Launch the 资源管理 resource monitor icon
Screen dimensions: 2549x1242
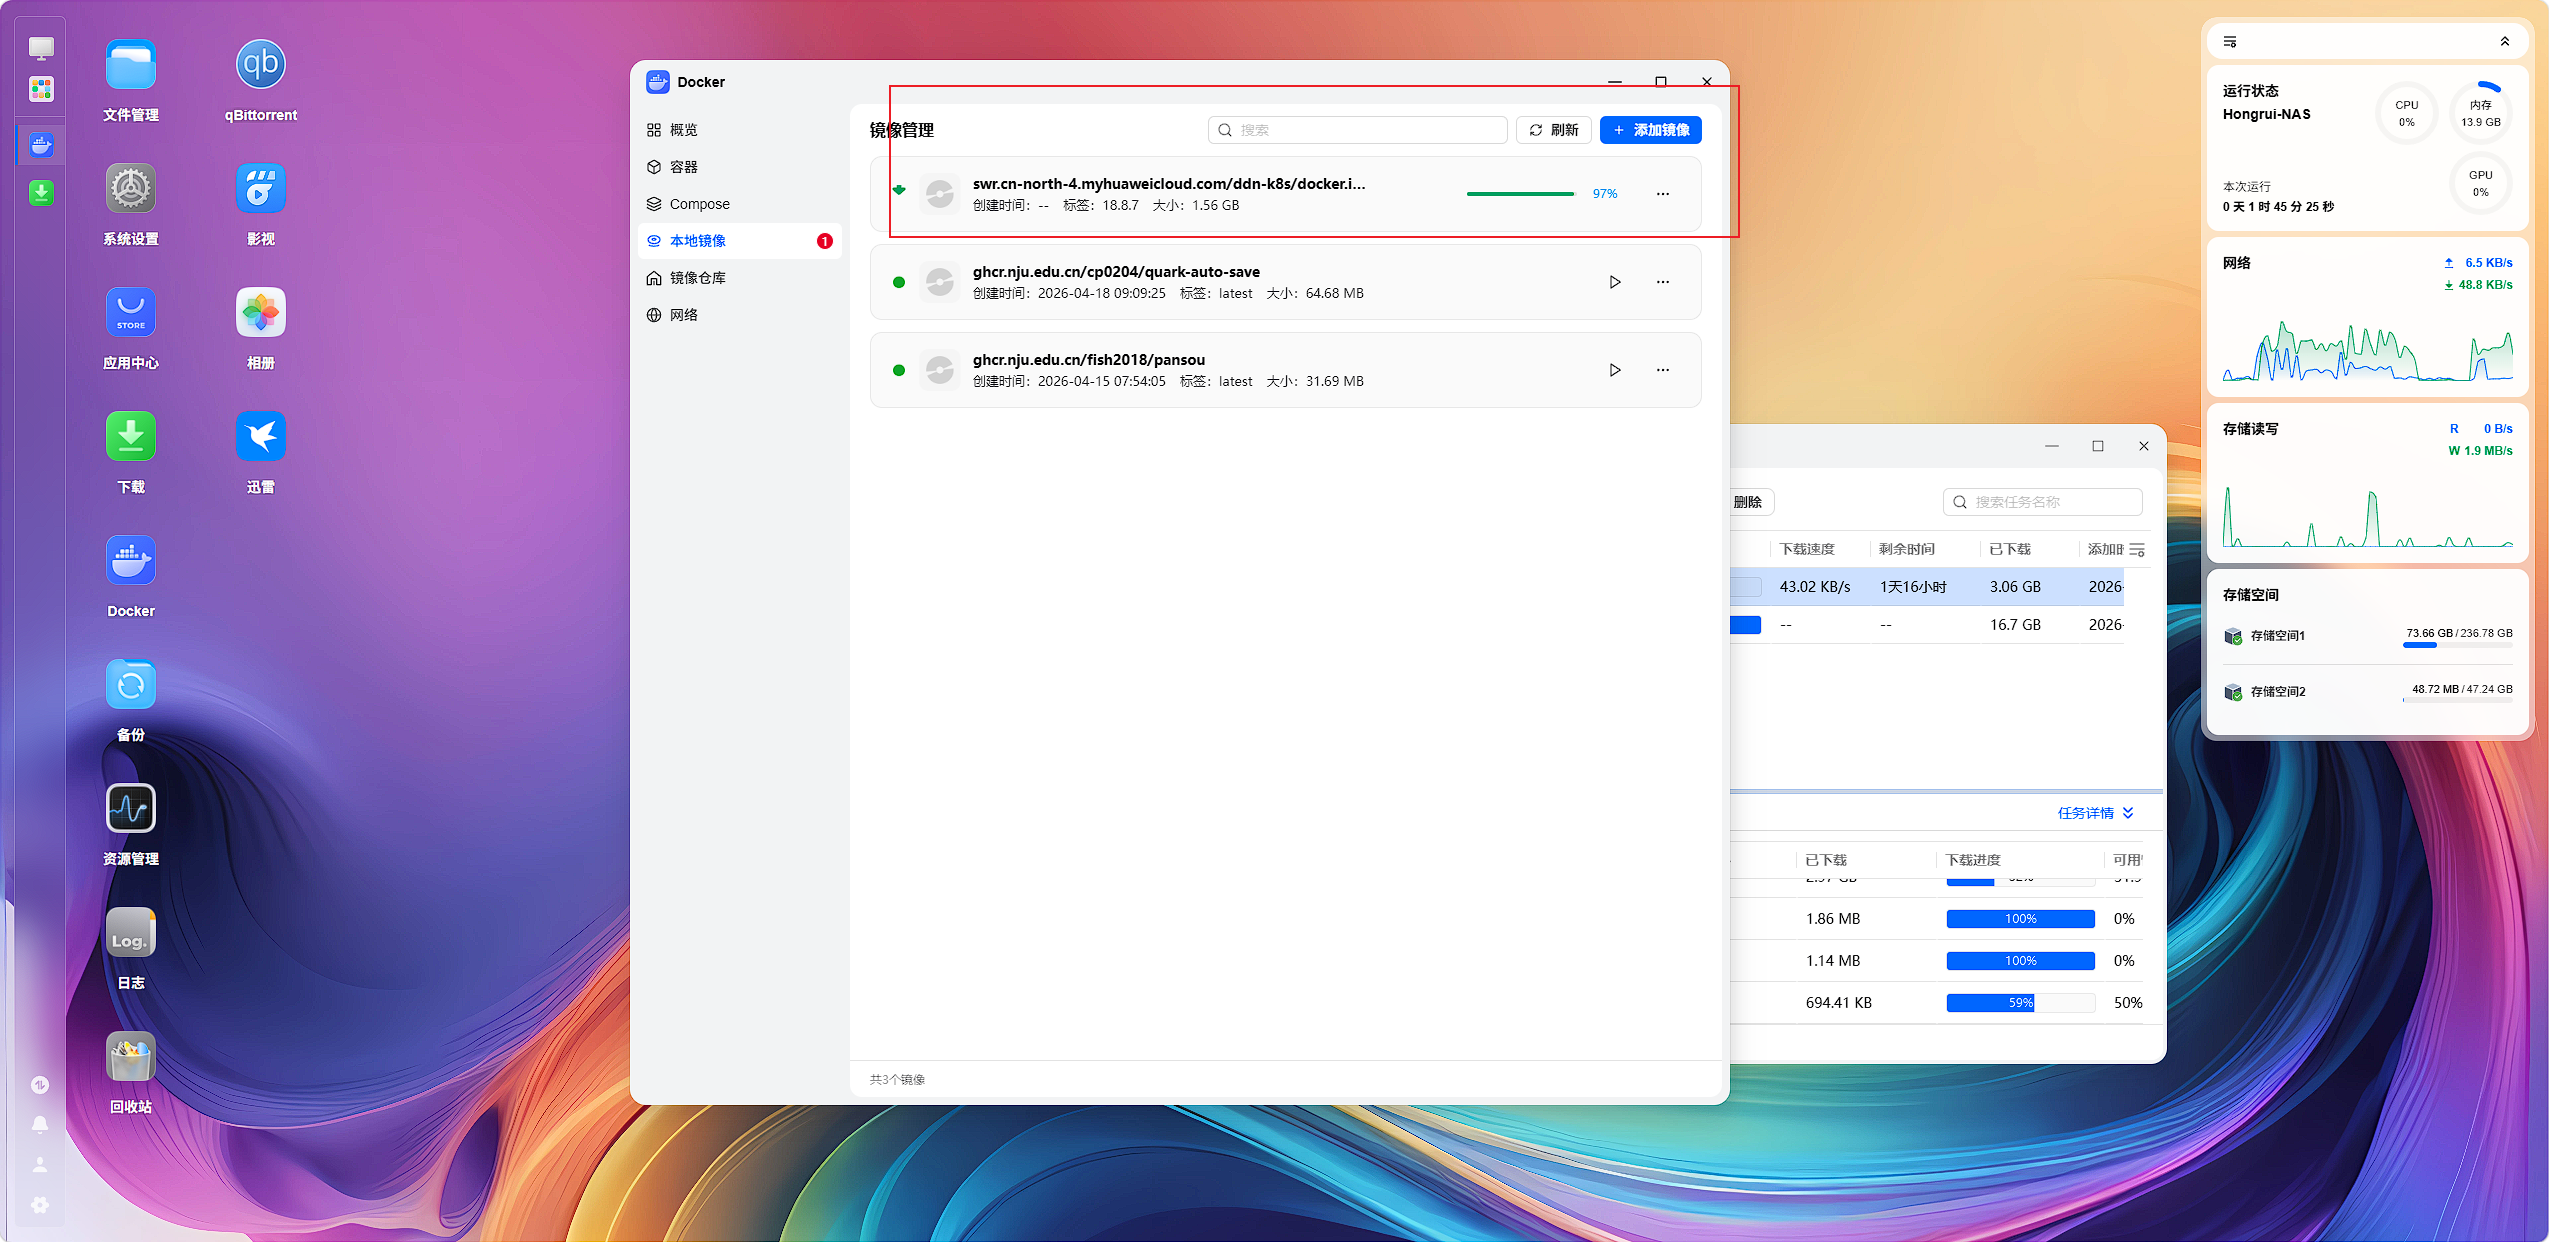coord(131,809)
